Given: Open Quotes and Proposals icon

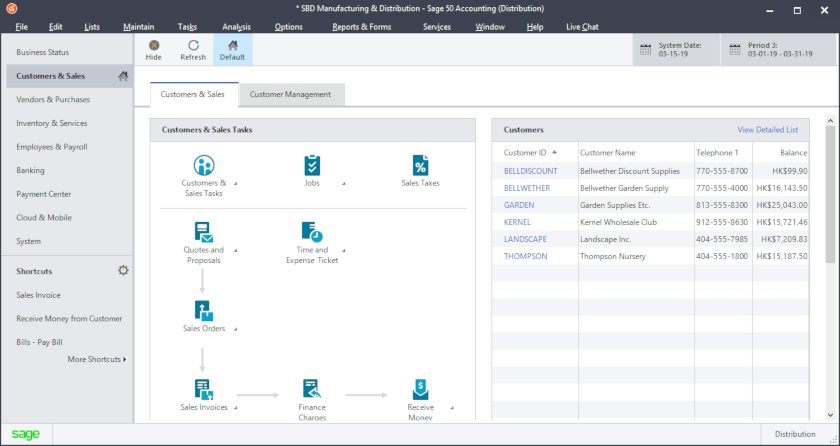Looking at the screenshot, I should coord(204,232).
